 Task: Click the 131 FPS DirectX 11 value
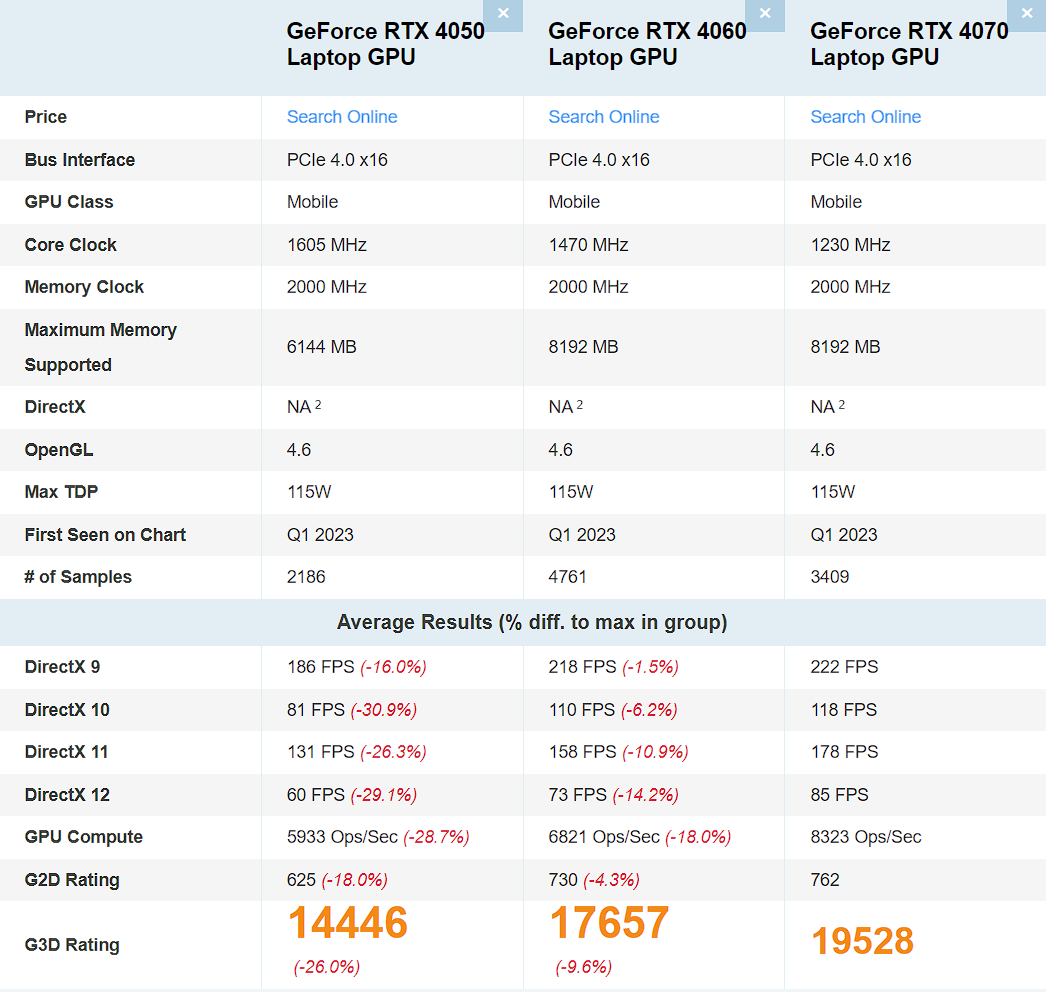(320, 752)
